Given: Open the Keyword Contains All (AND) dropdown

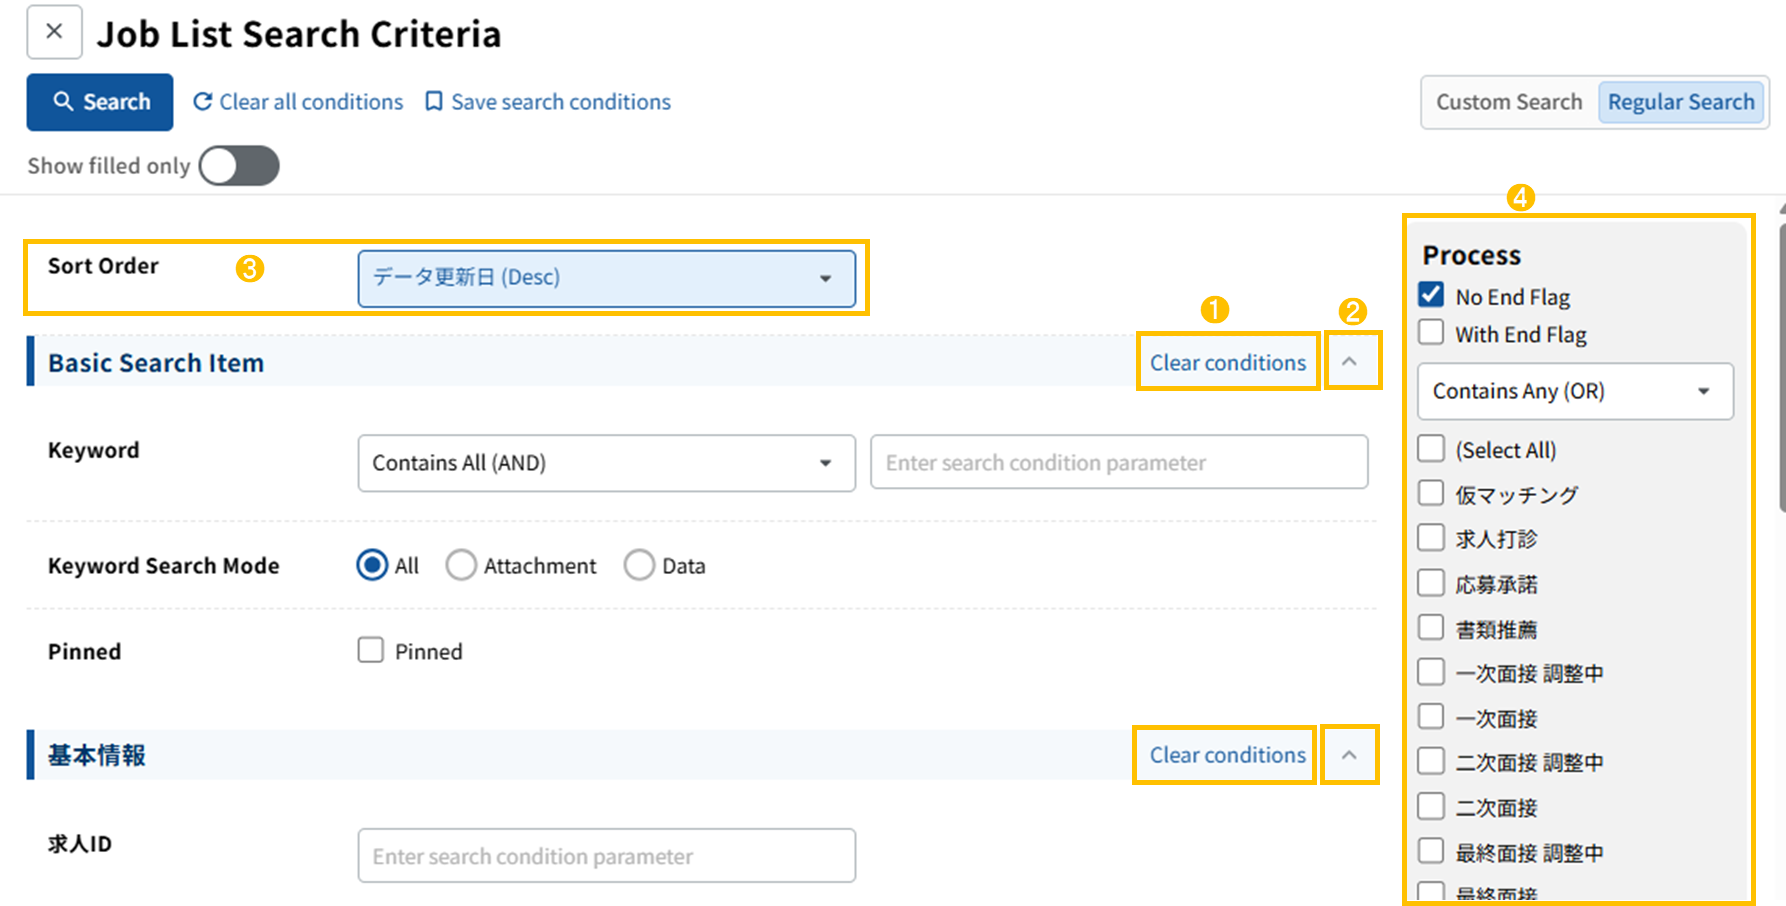Looking at the screenshot, I should pyautogui.click(x=606, y=463).
